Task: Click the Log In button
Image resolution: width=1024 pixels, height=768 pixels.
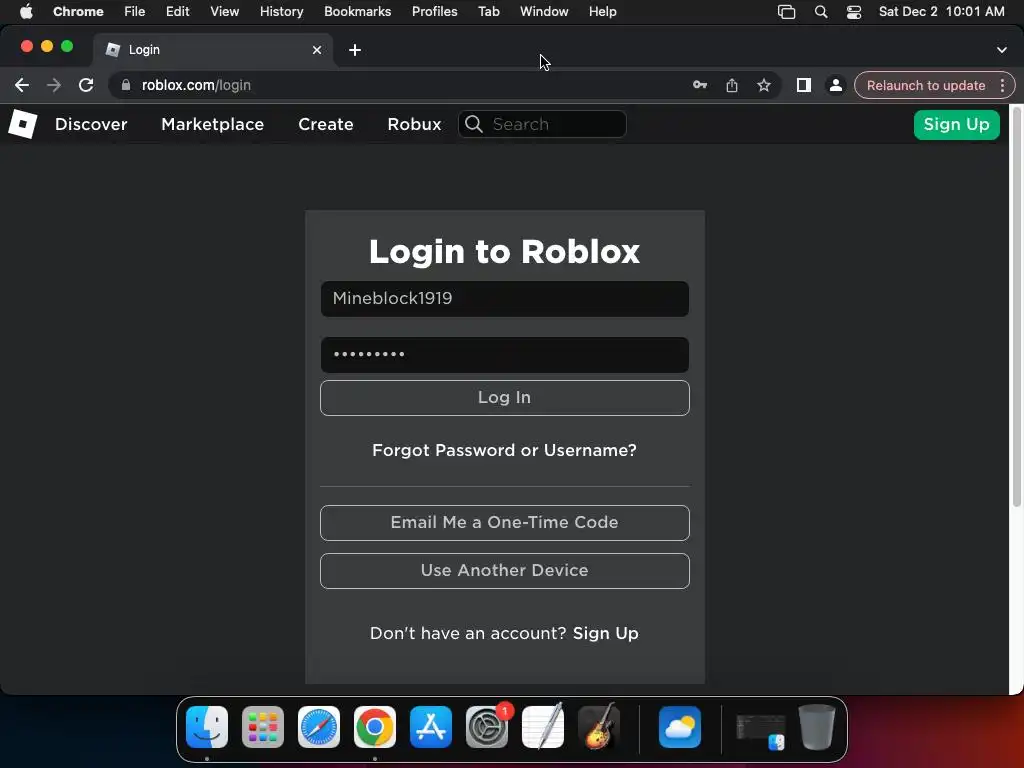Action: [504, 398]
